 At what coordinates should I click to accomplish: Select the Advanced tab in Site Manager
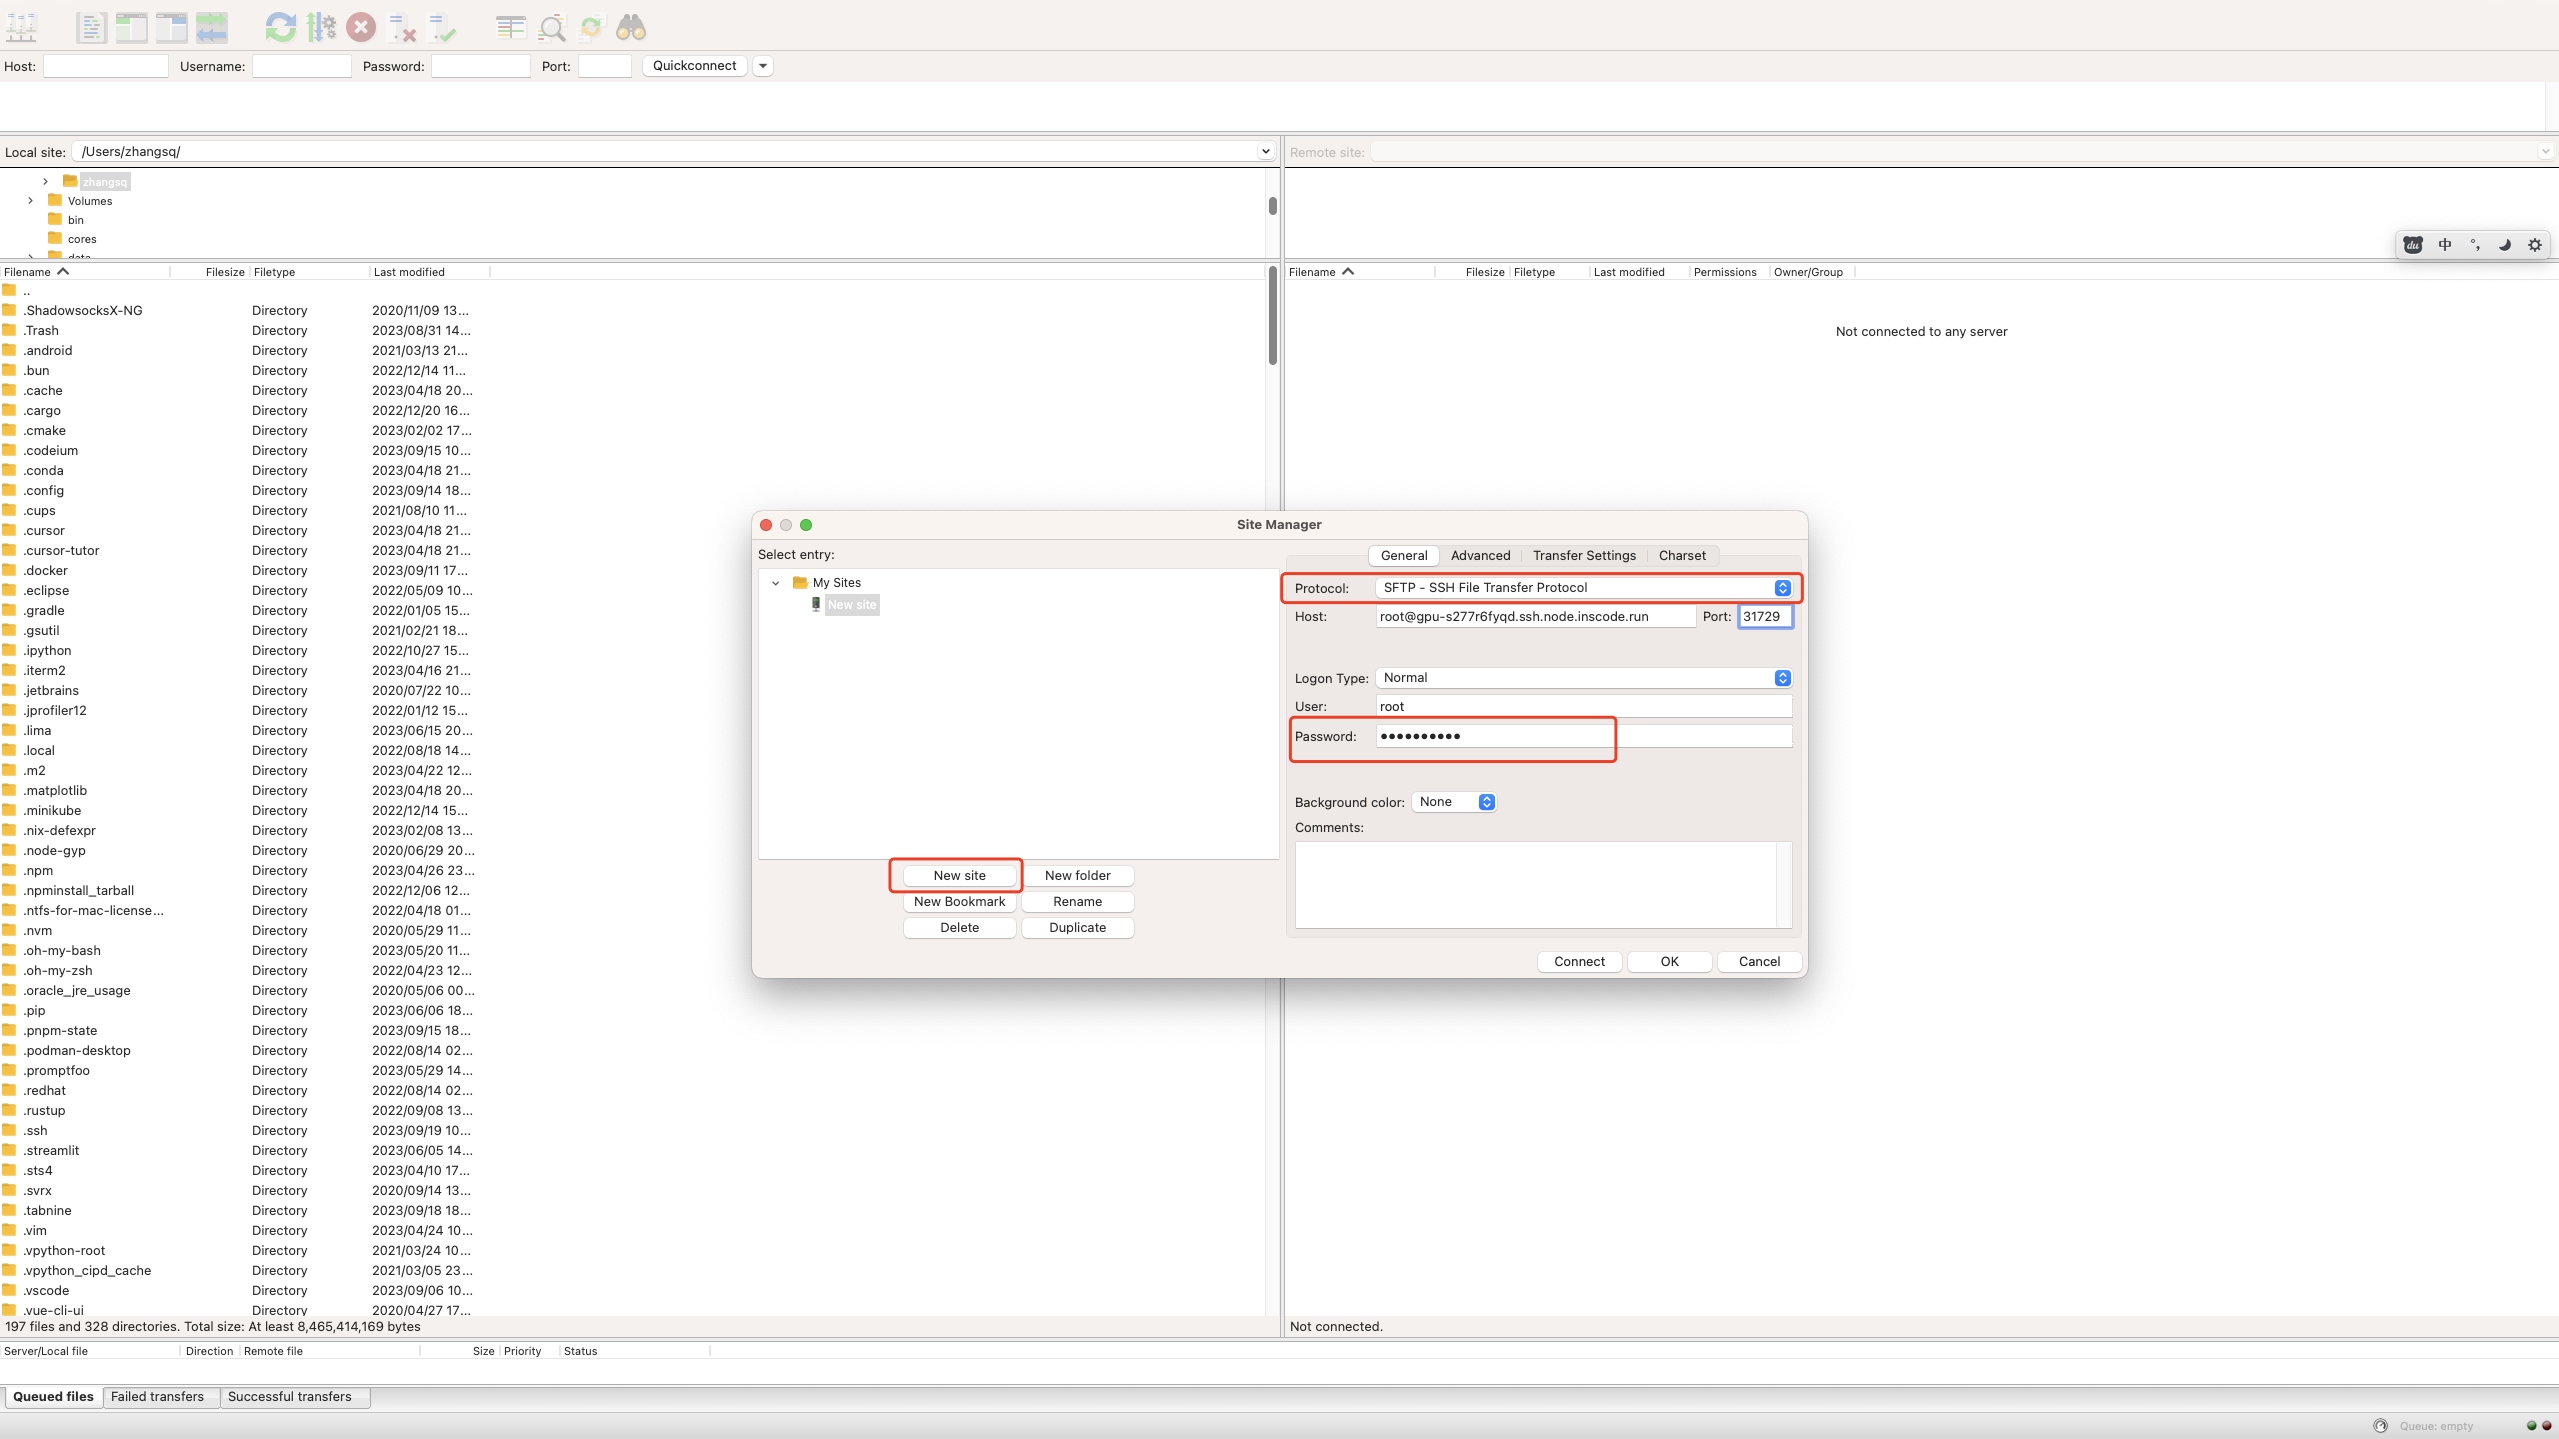click(1480, 555)
